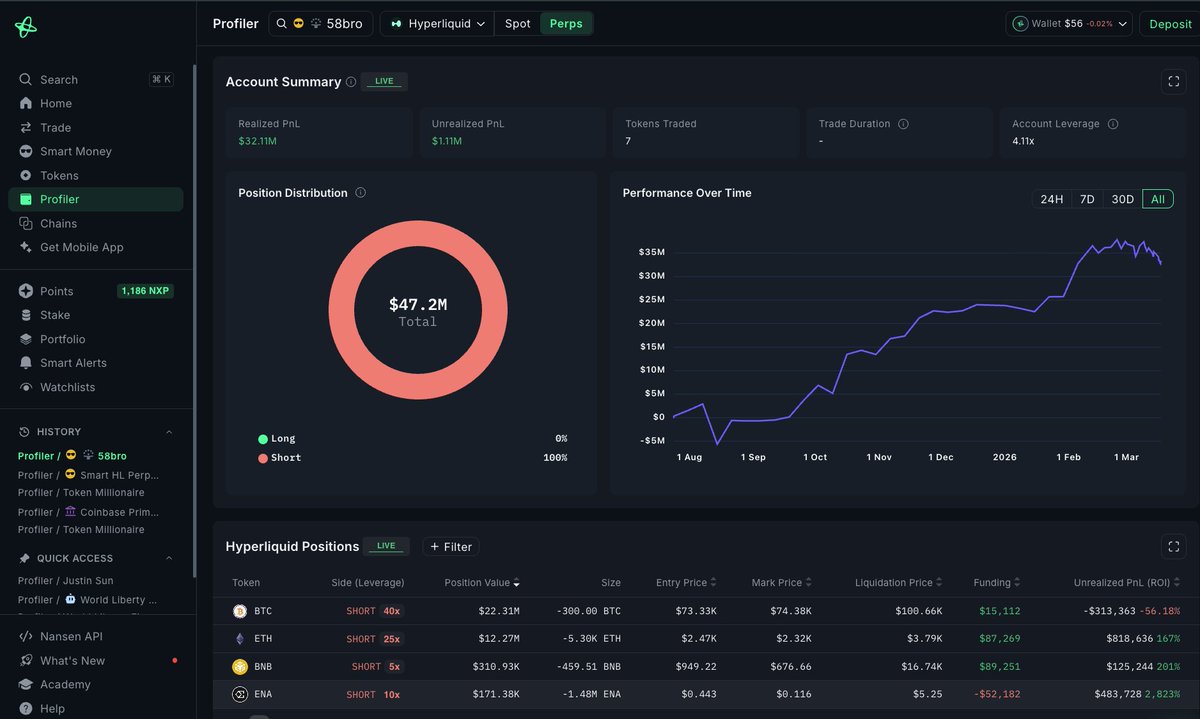Image resolution: width=1200 pixels, height=719 pixels.
Task: Click Position Distribution info icon
Action: point(361,193)
